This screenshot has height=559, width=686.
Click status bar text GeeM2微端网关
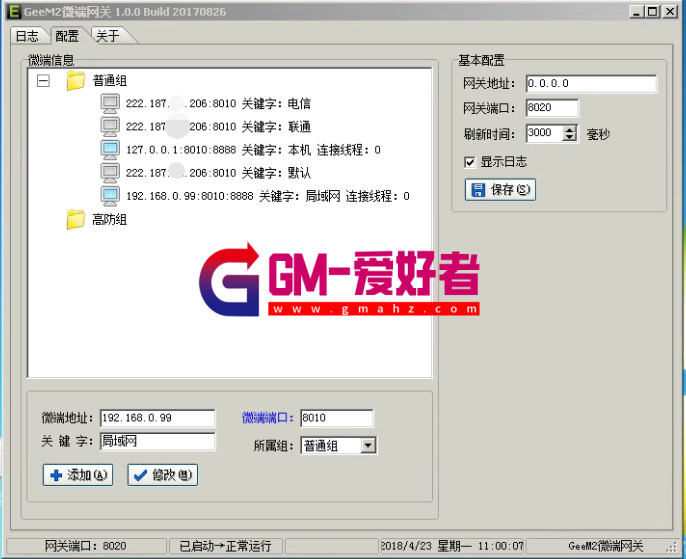pyautogui.click(x=606, y=546)
